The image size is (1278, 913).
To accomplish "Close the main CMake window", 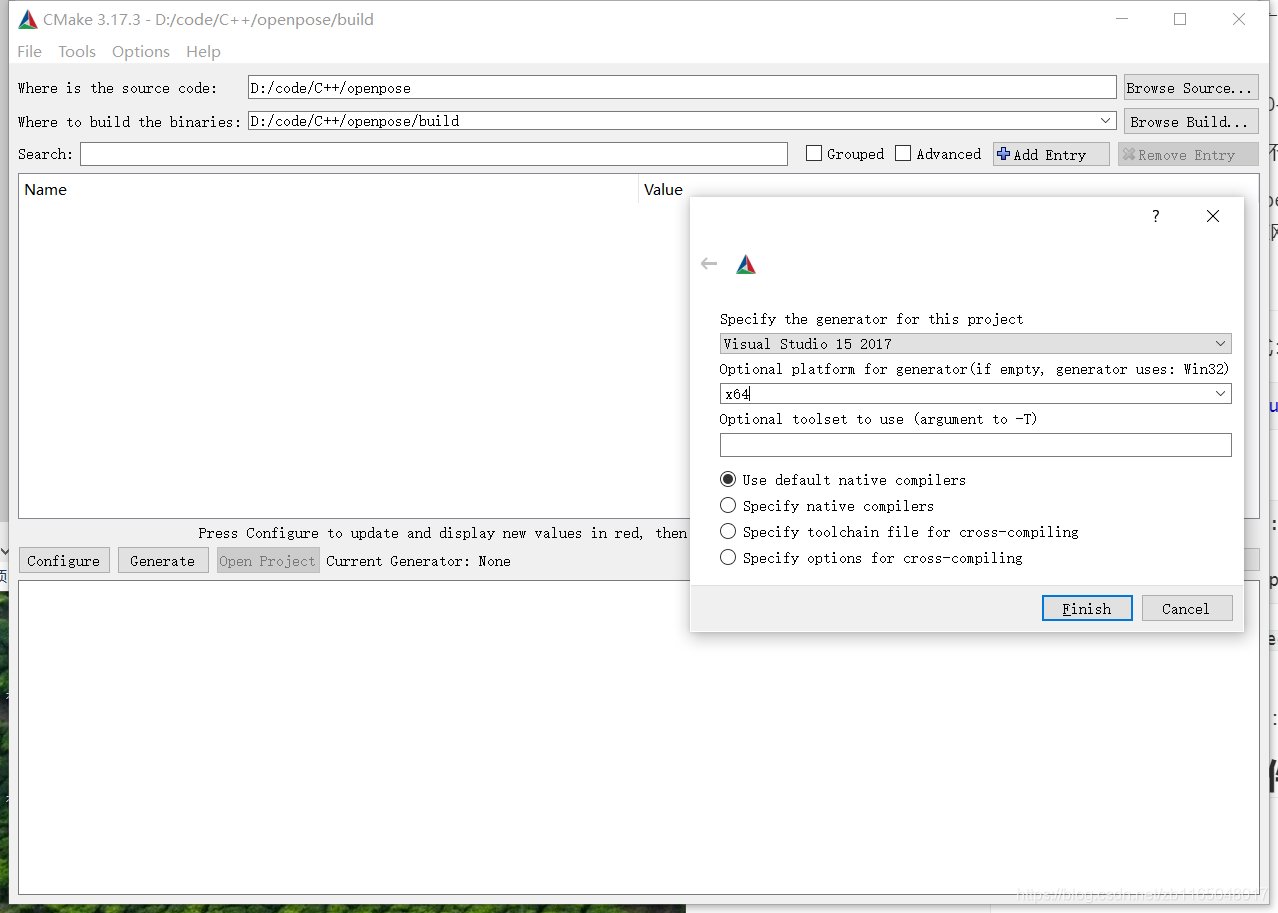I will pos(1239,19).
